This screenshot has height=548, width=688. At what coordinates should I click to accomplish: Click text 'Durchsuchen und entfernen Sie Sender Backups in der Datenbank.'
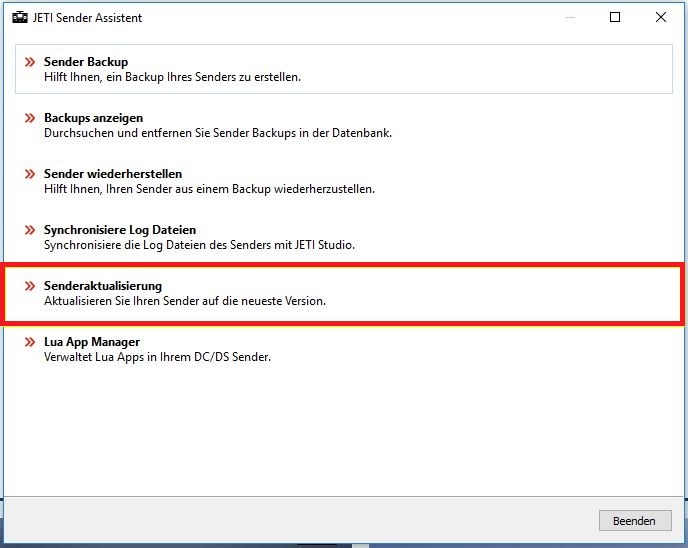218,133
